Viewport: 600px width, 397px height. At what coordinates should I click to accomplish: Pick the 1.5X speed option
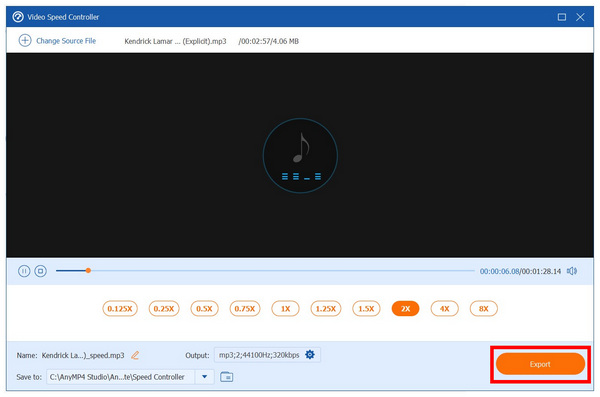[x=366, y=309]
